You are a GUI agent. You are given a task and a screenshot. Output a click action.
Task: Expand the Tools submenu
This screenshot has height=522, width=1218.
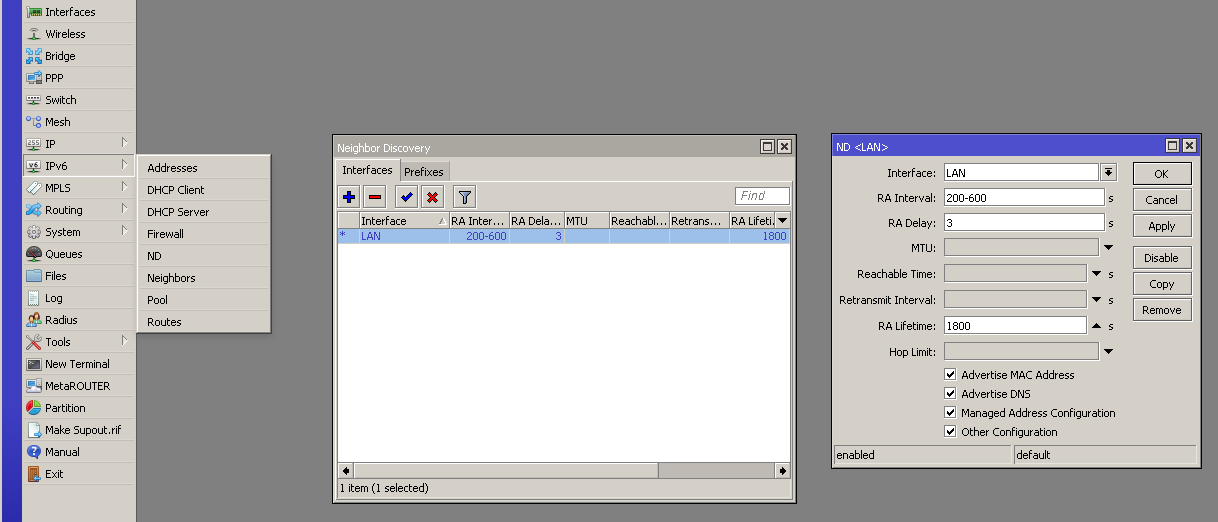coord(78,342)
